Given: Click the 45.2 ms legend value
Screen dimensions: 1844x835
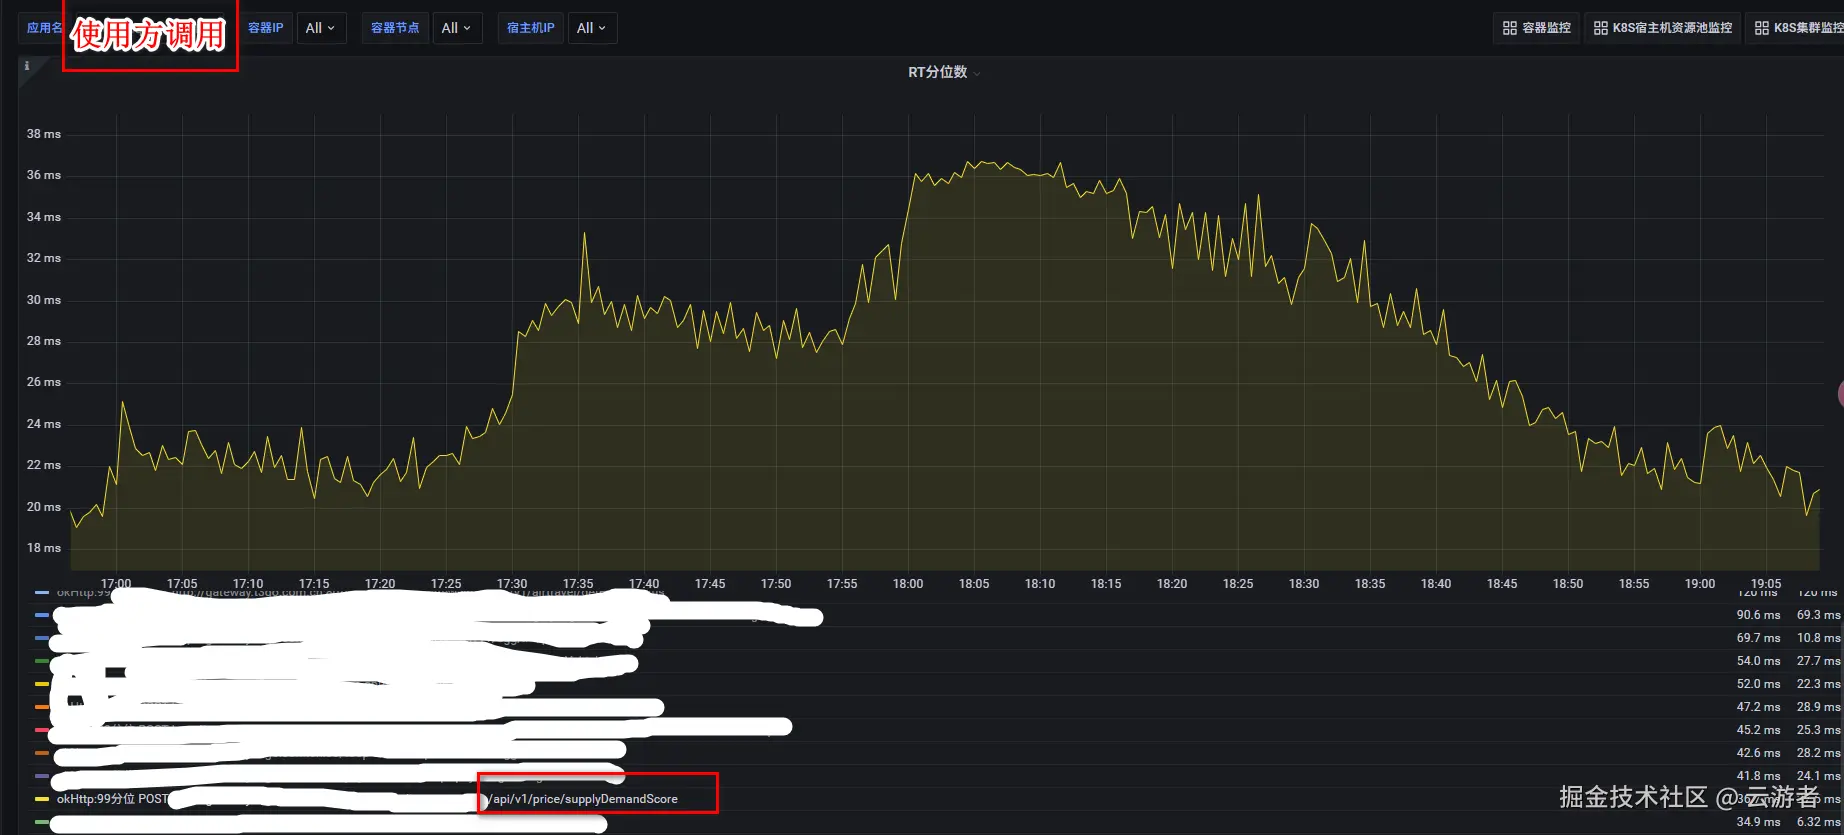Looking at the screenshot, I should point(1758,730).
